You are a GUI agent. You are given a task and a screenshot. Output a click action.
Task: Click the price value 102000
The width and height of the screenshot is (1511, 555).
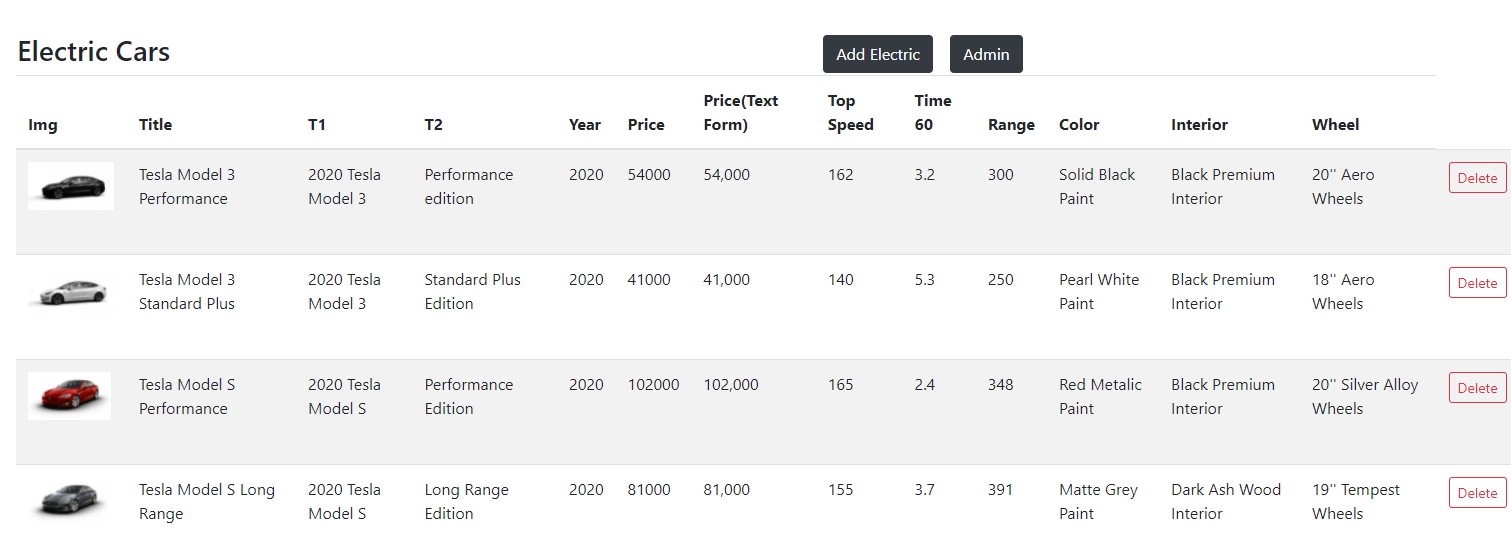[654, 384]
